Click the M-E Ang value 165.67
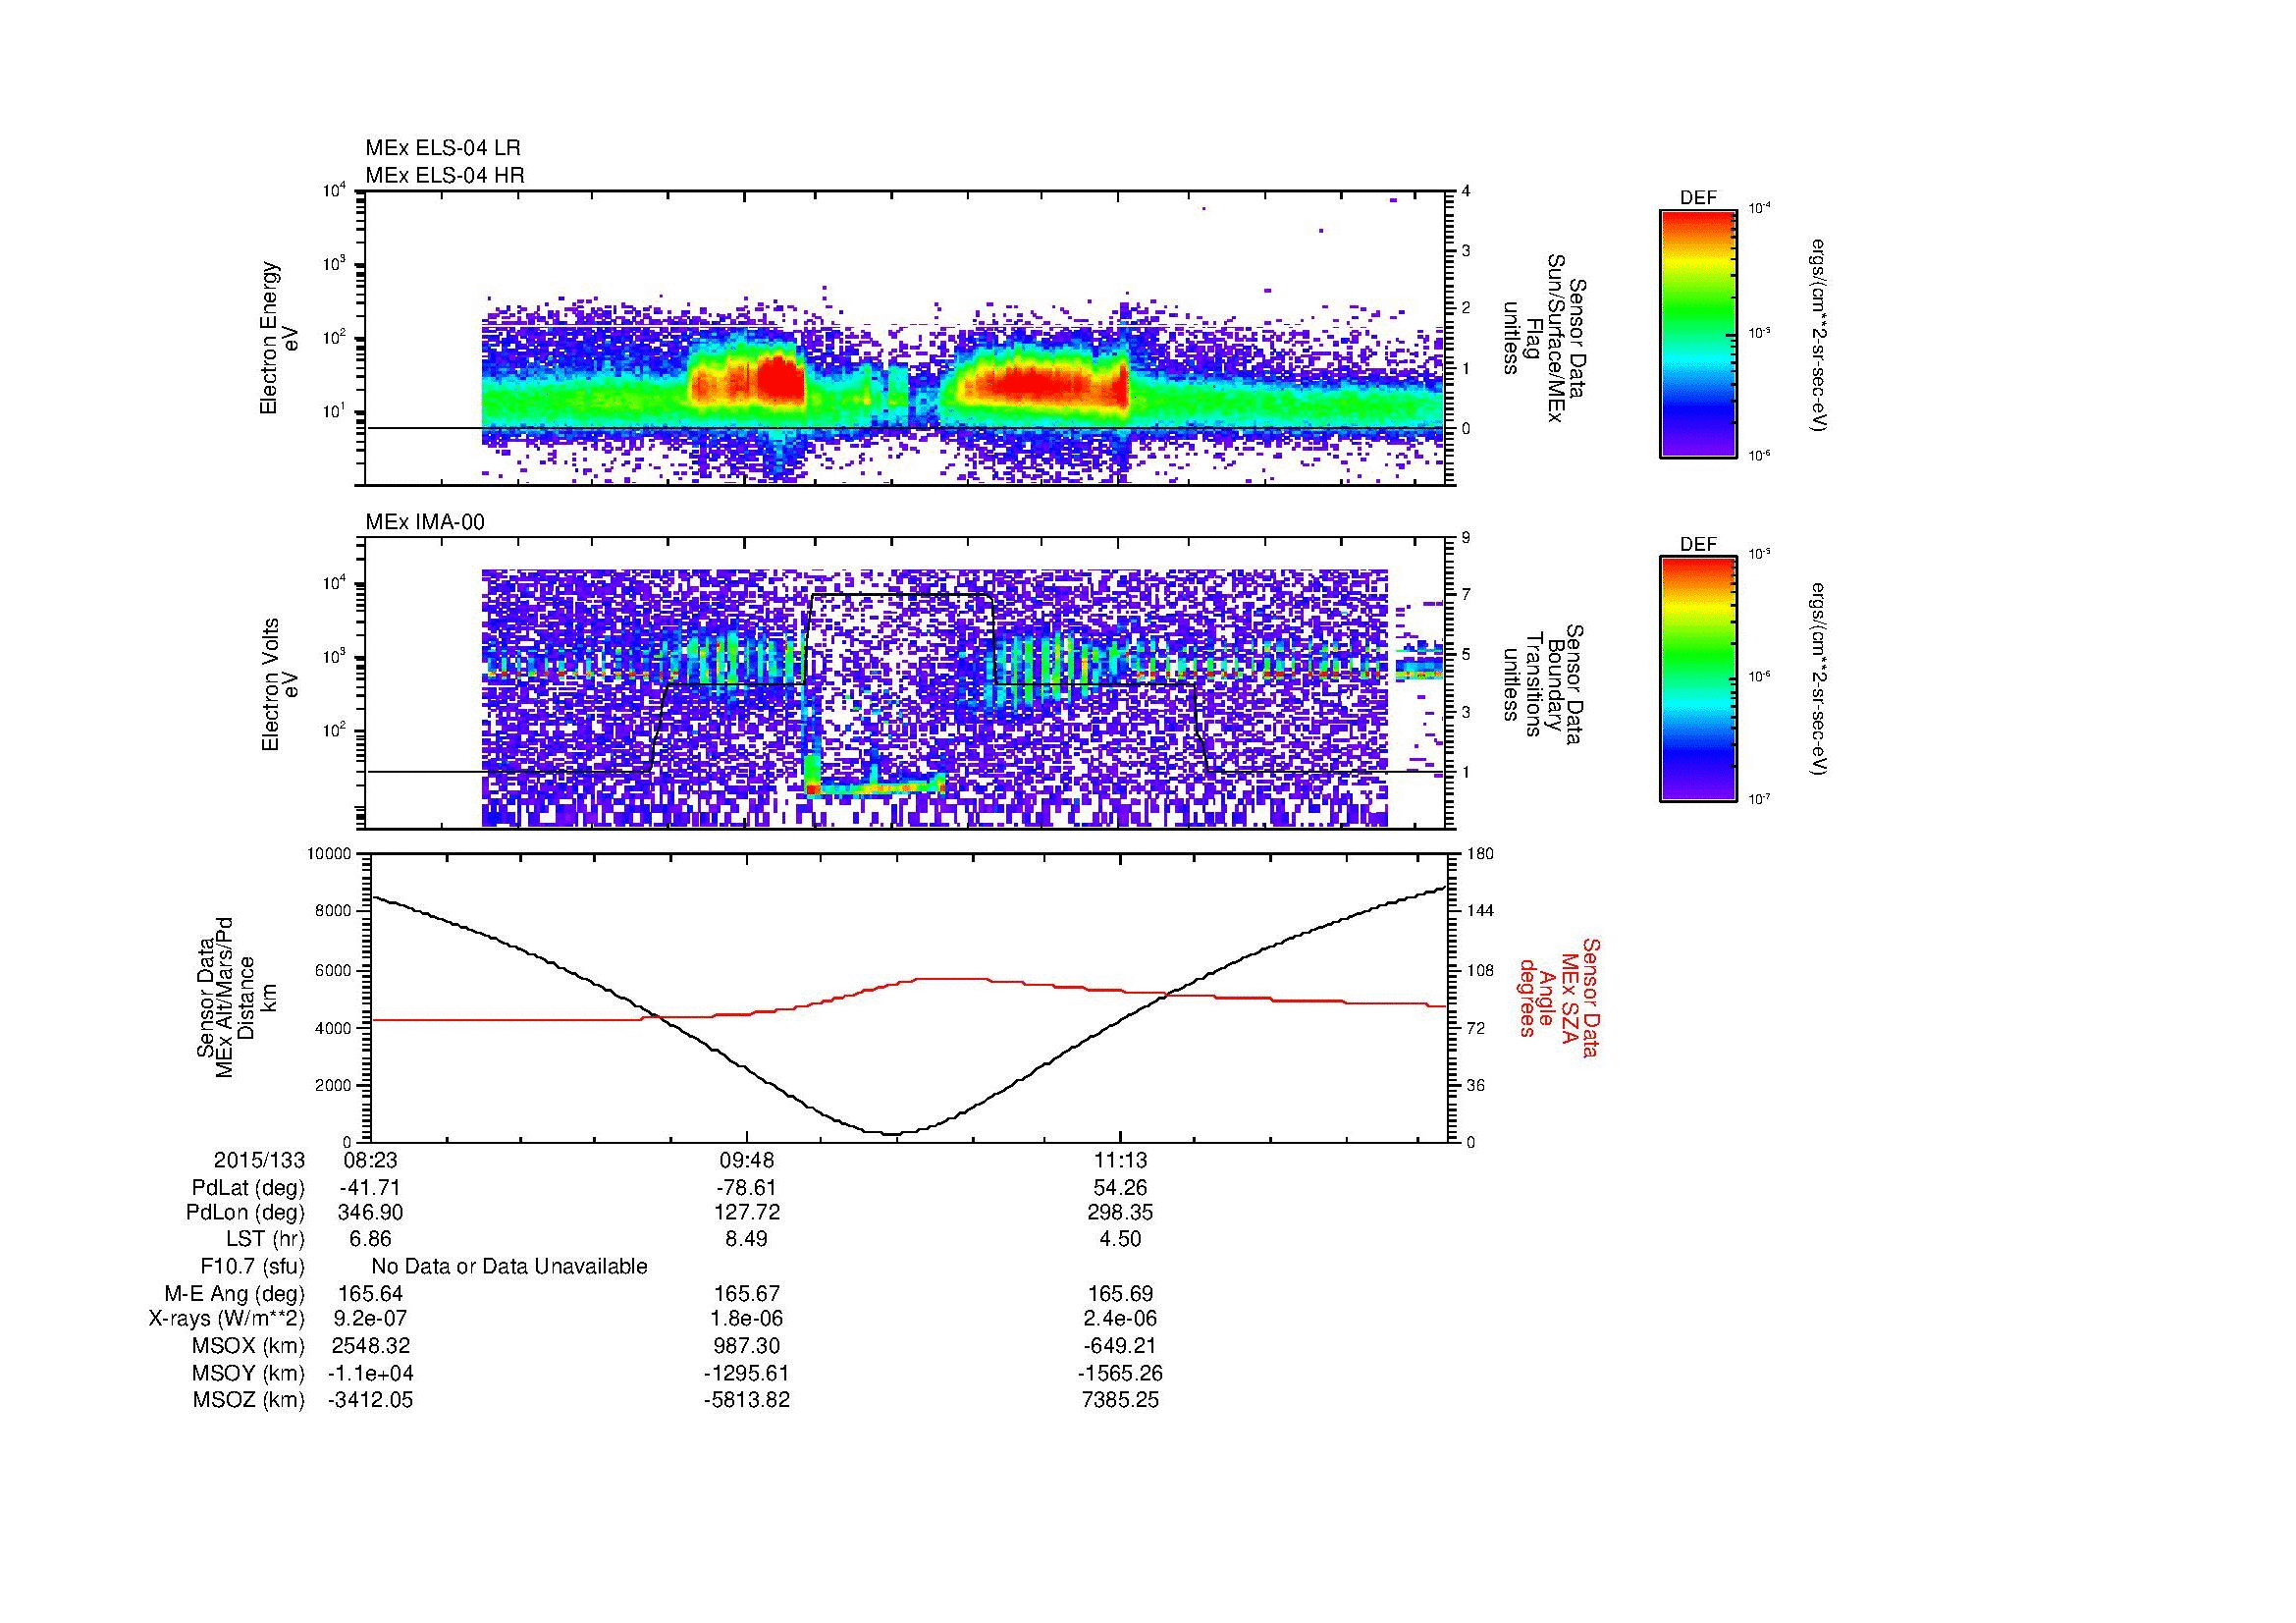Image resolution: width=2296 pixels, height=1623 pixels. [x=746, y=1294]
